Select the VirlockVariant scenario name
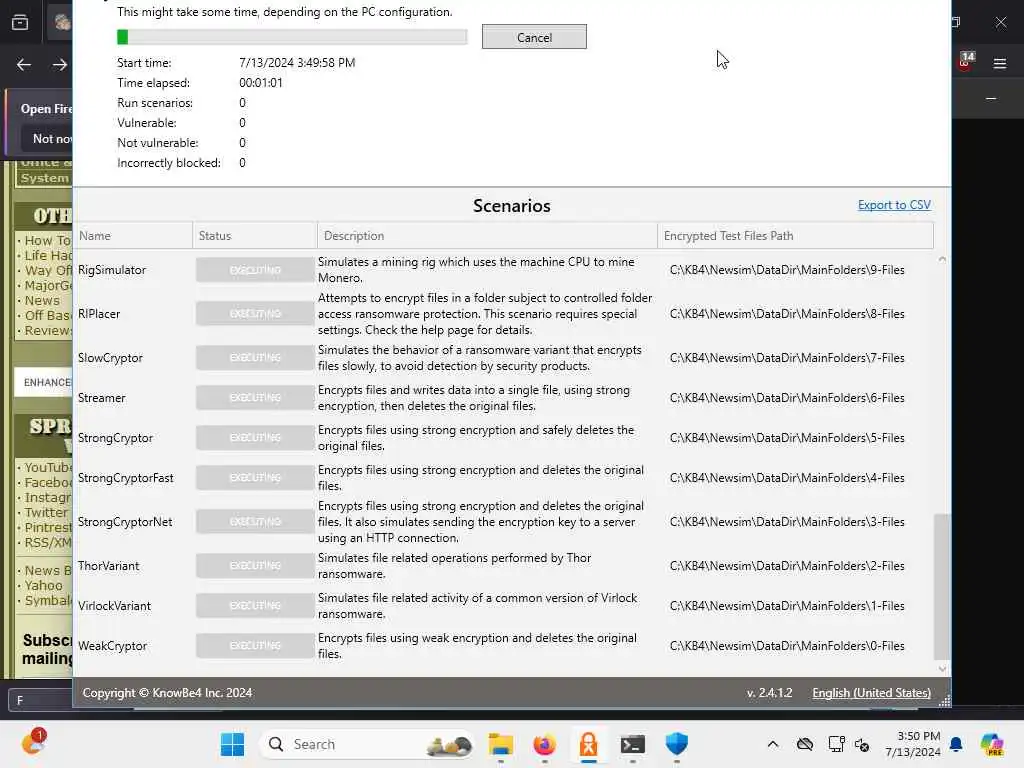Screen dimensions: 1024x768 pos(114,606)
